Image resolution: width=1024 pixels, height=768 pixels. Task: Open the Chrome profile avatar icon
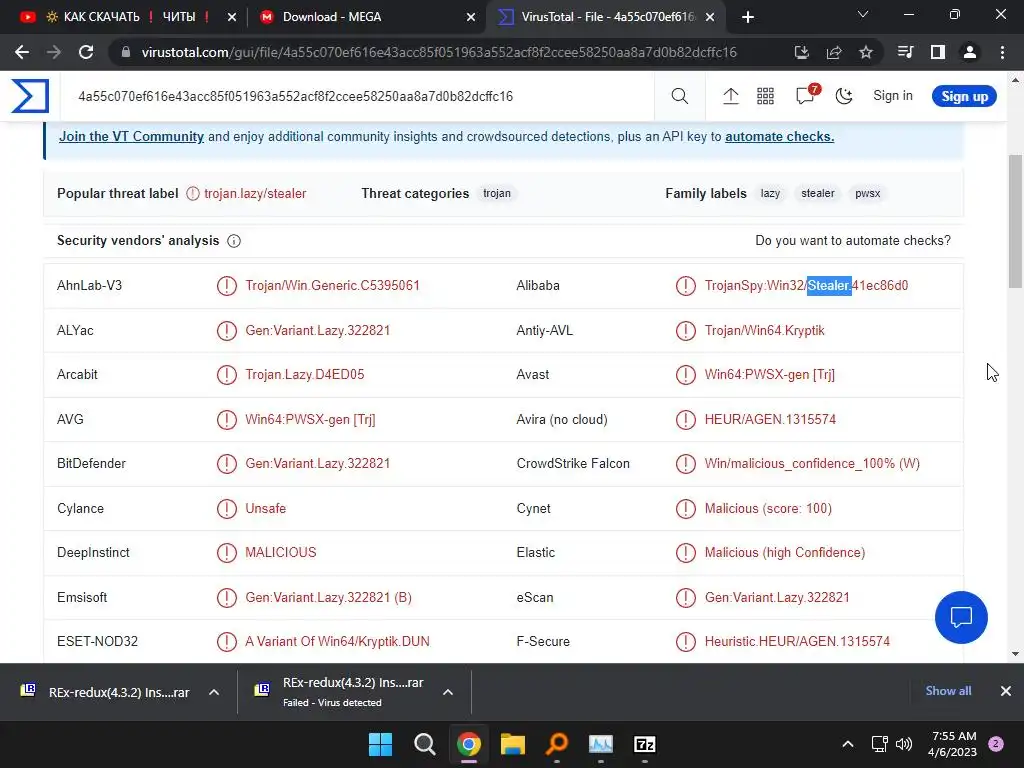[x=970, y=52]
